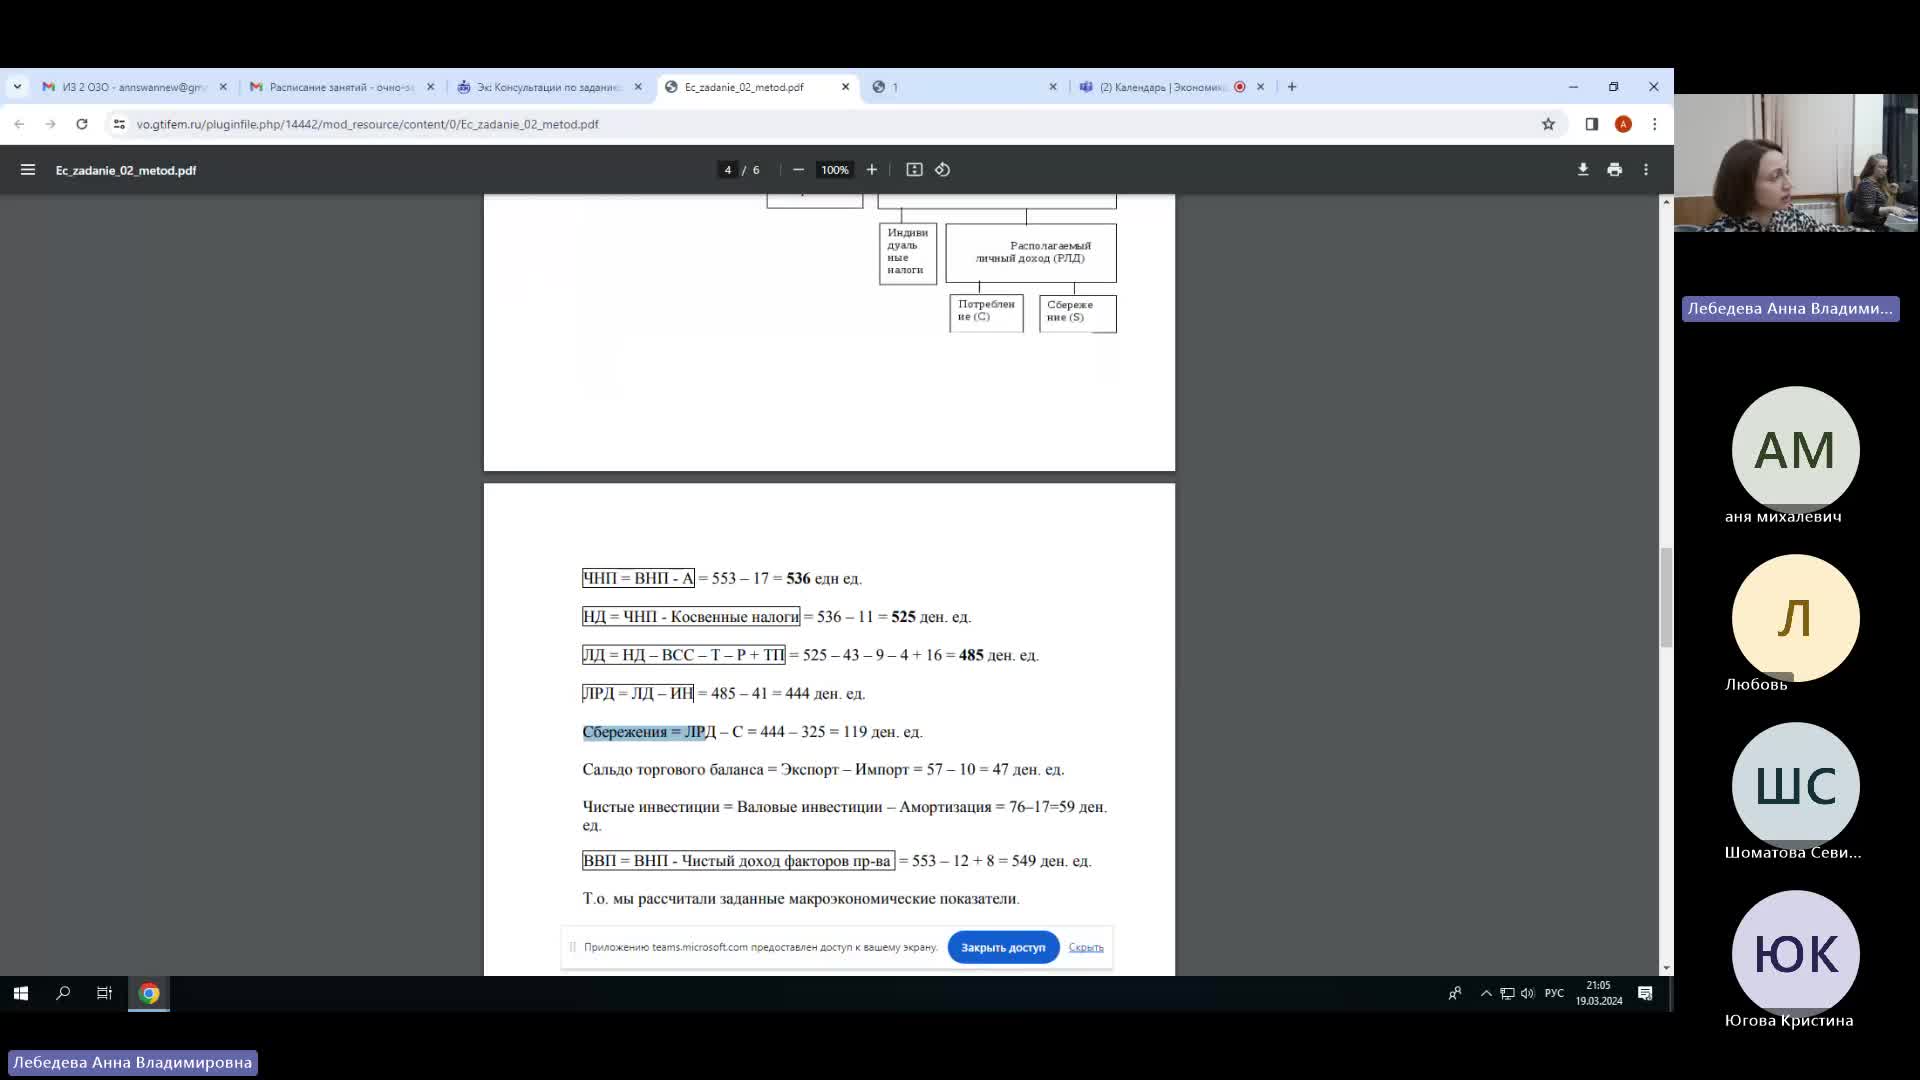1920x1080 pixels.
Task: Open Chrome side panel icon
Action: [x=1592, y=124]
